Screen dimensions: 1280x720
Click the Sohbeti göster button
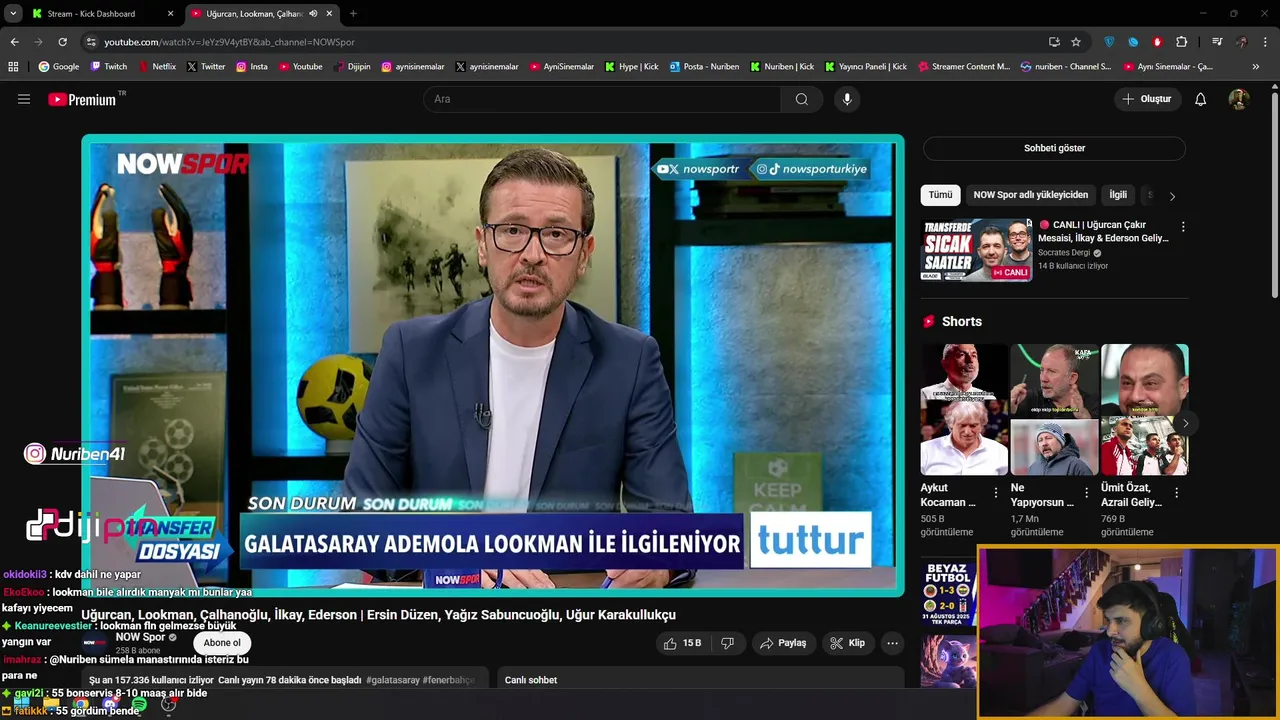(x=1054, y=148)
